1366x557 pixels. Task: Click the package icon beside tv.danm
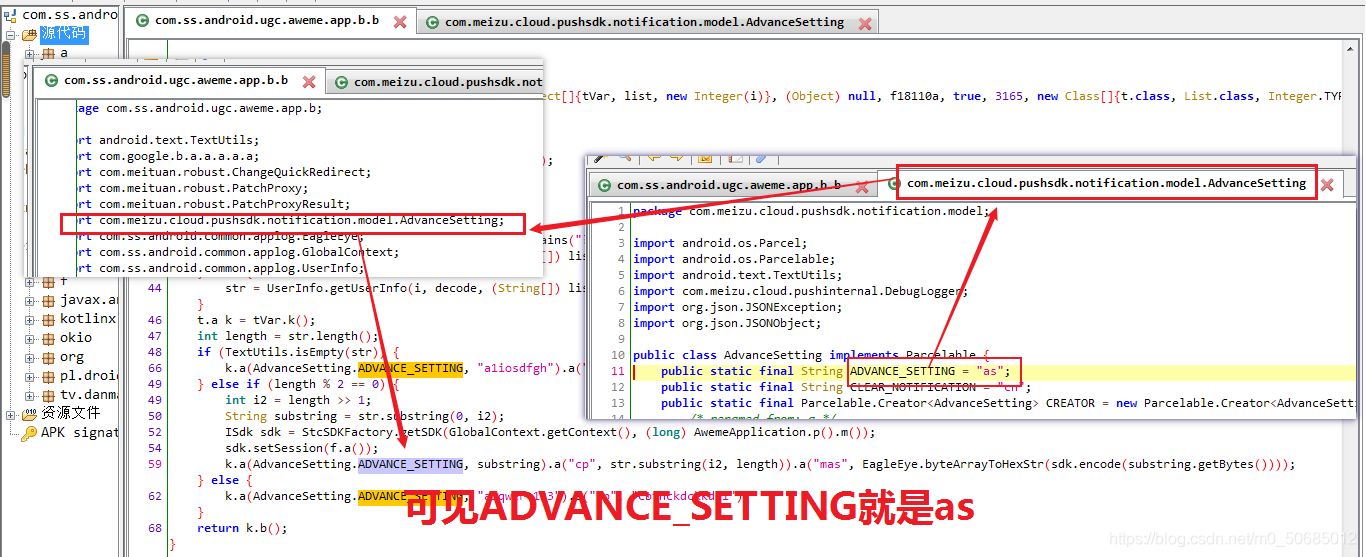point(47,395)
